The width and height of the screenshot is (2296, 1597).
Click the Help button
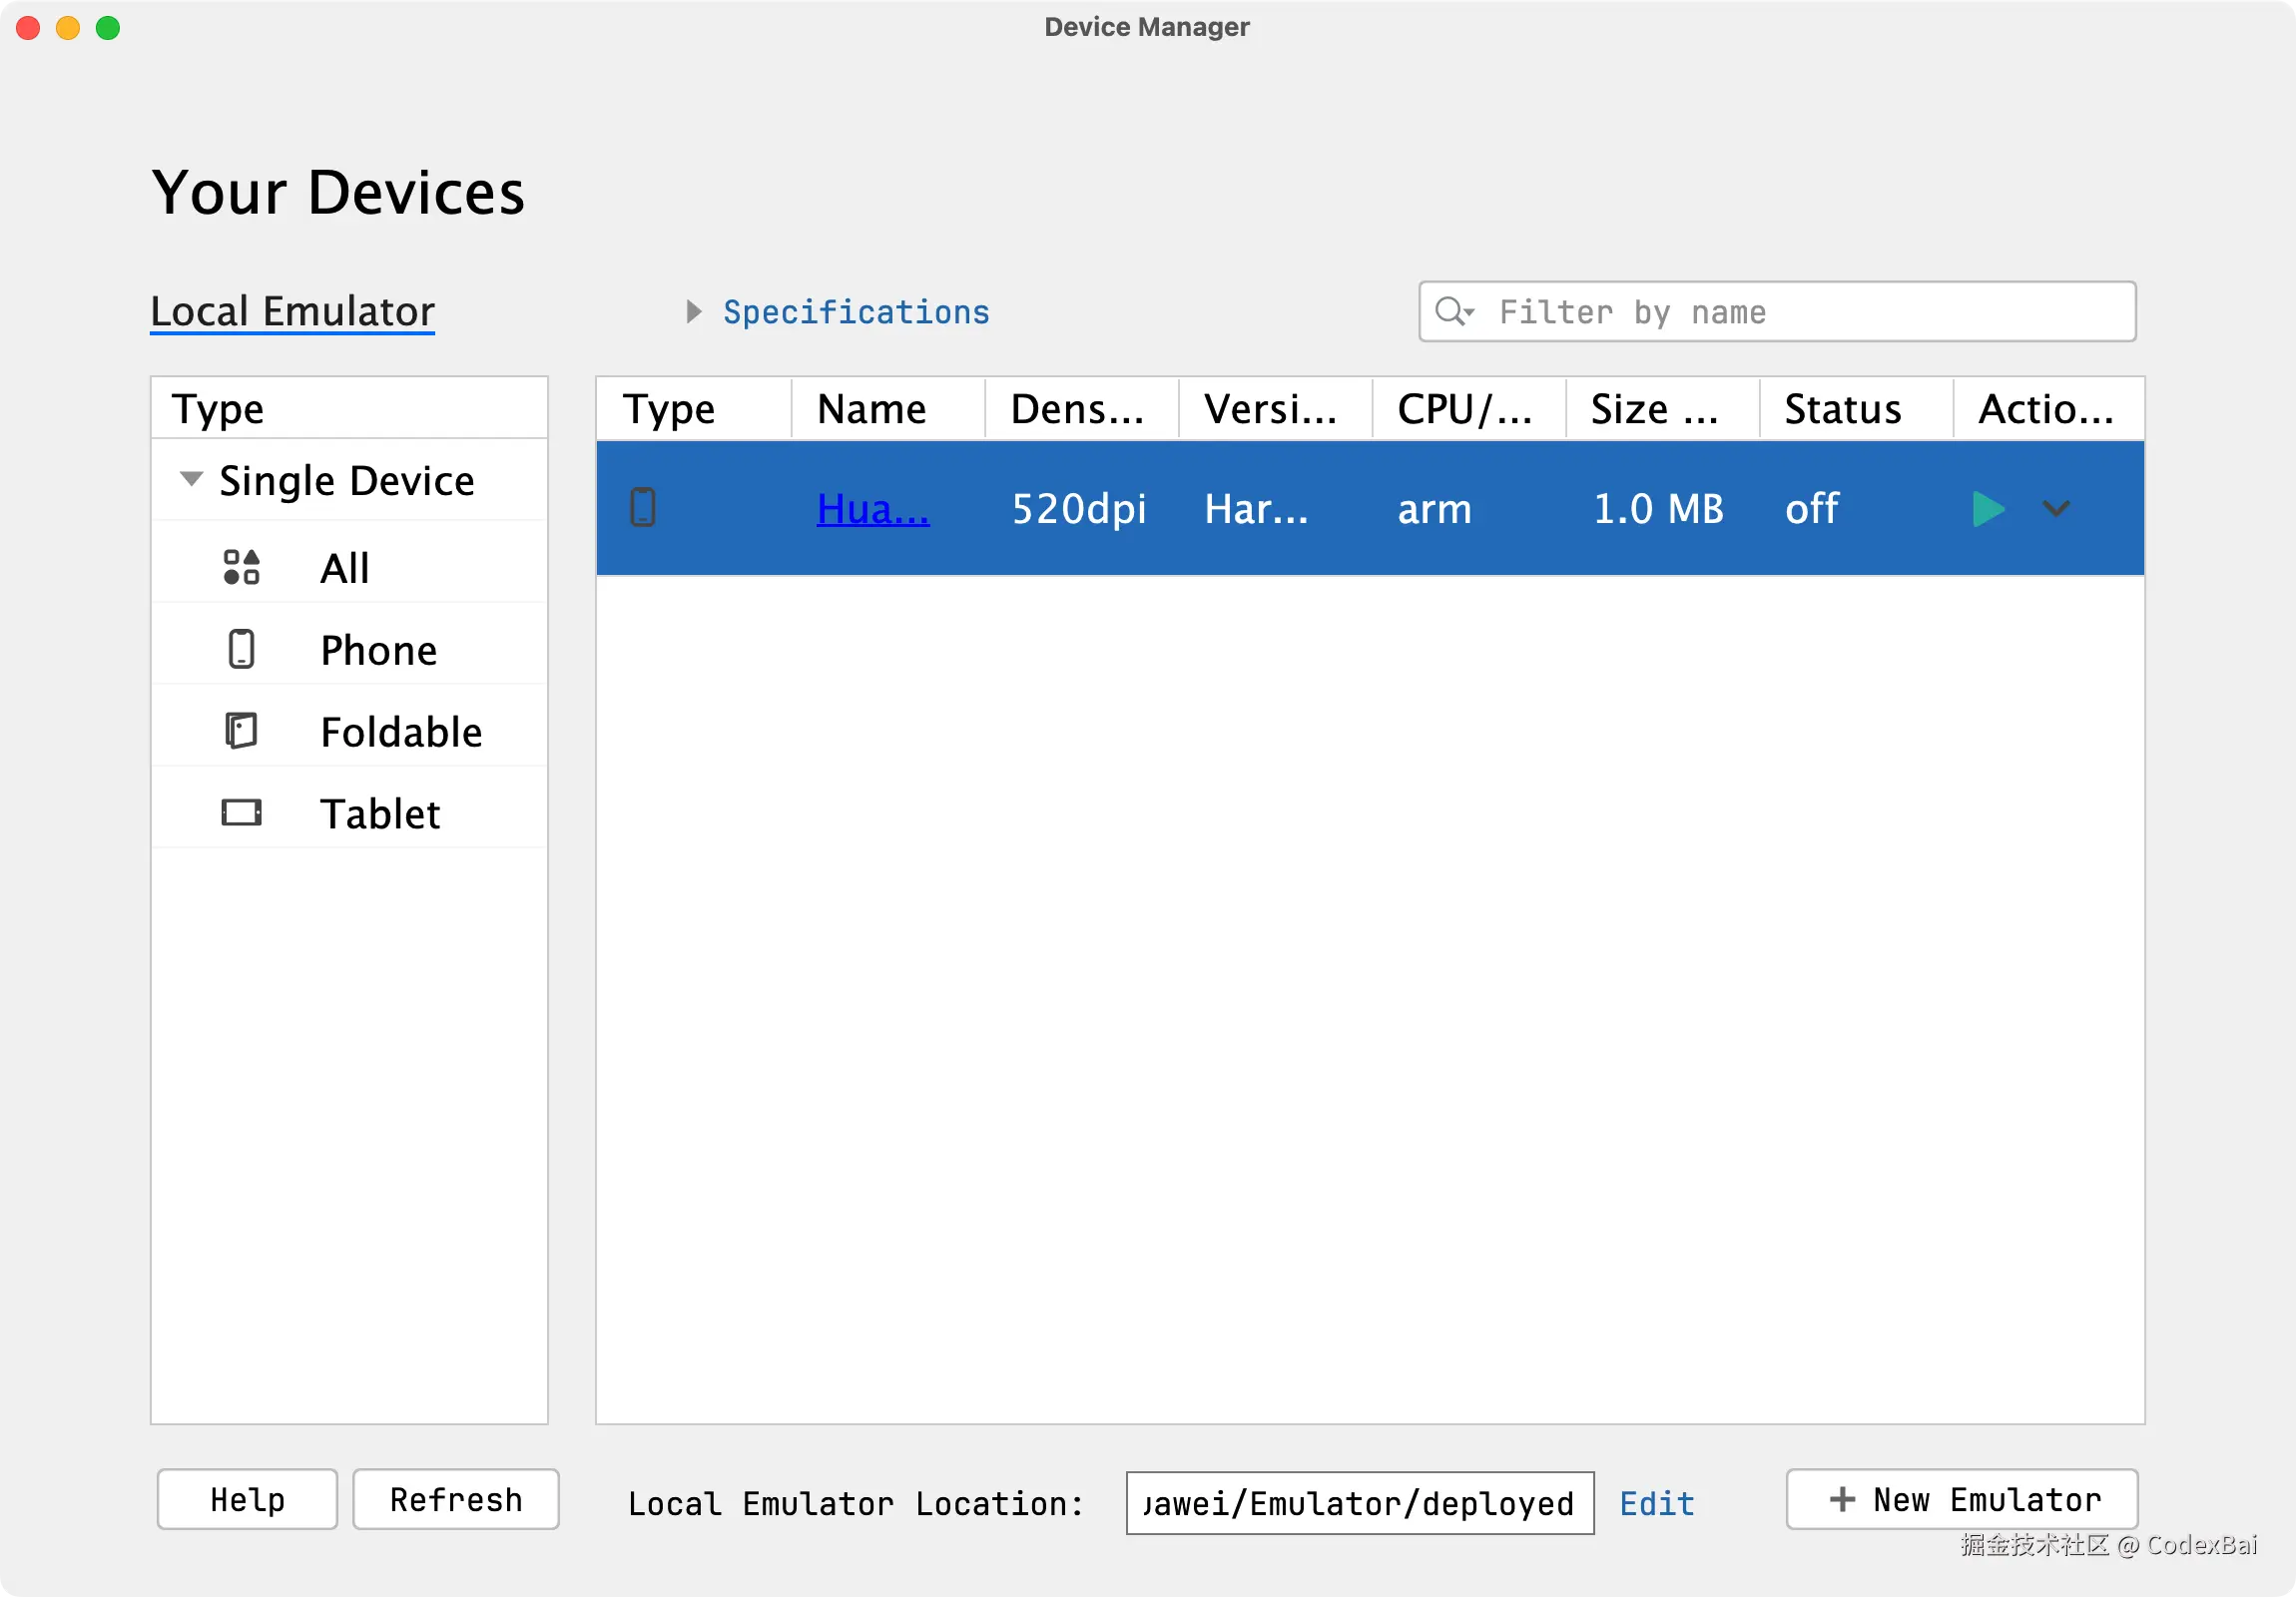[x=247, y=1499]
